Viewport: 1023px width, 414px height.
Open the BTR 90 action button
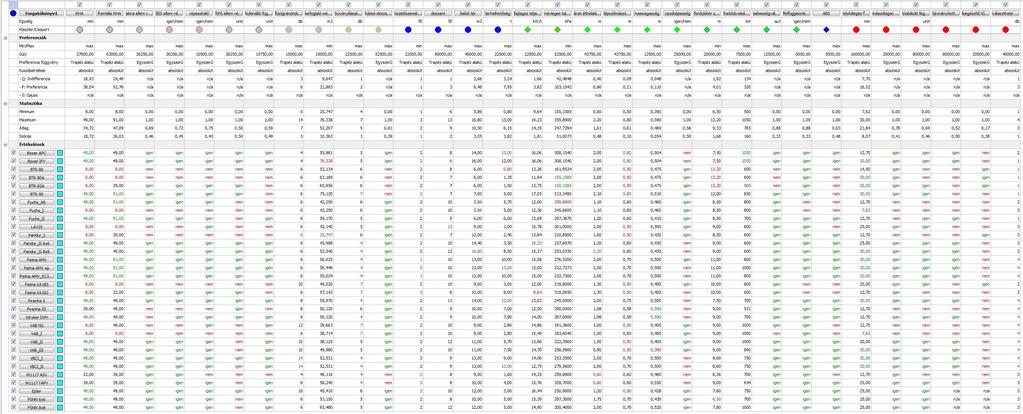click(x=37, y=194)
